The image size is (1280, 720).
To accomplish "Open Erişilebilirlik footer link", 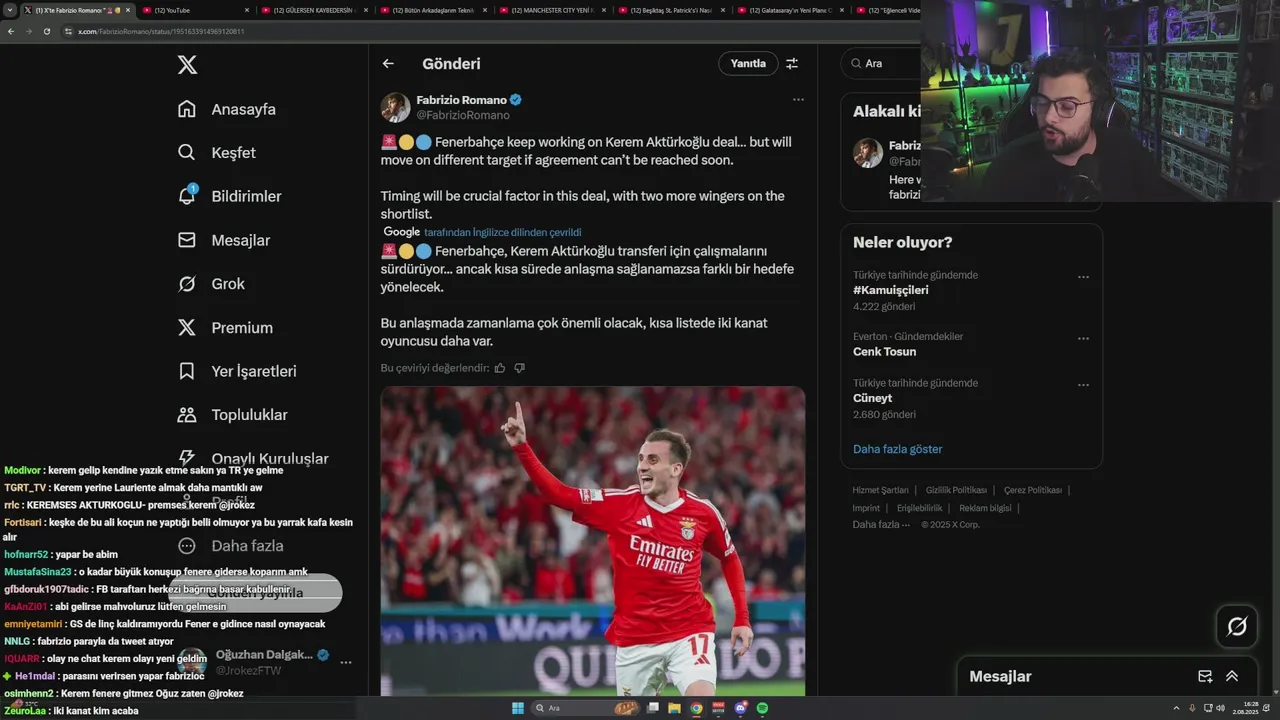I will (919, 508).
